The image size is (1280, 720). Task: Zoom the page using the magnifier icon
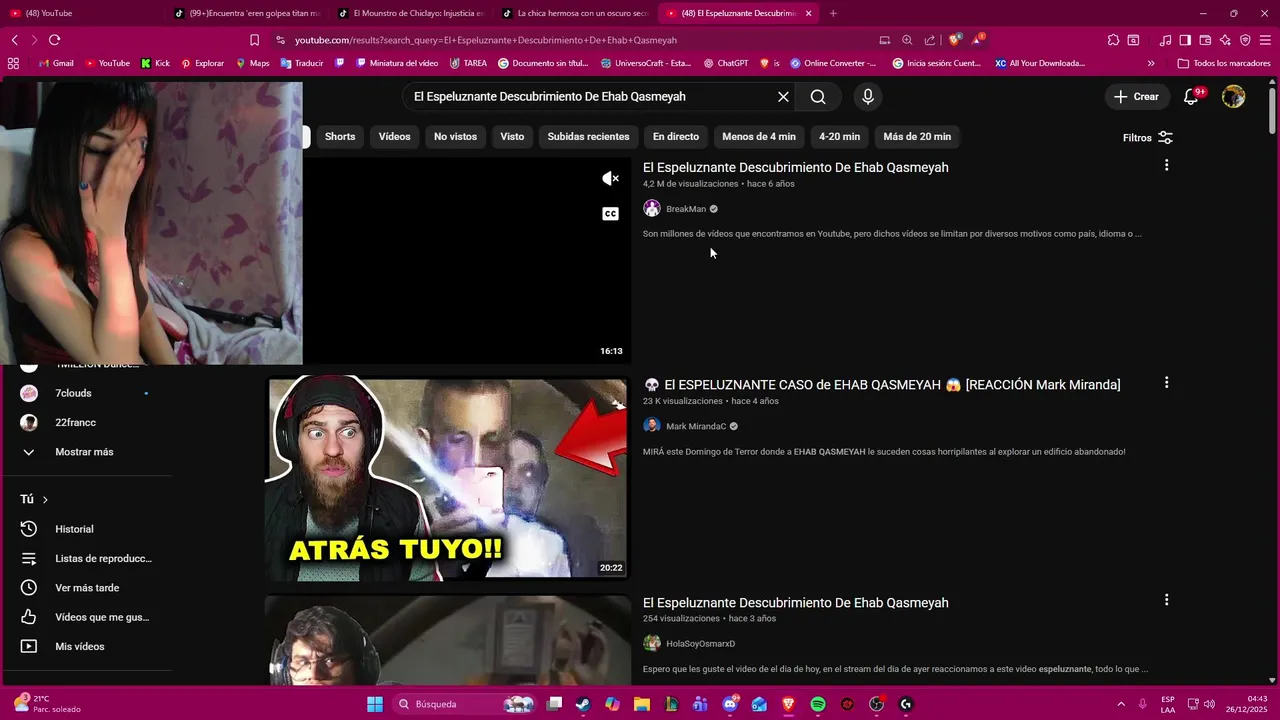click(x=907, y=40)
